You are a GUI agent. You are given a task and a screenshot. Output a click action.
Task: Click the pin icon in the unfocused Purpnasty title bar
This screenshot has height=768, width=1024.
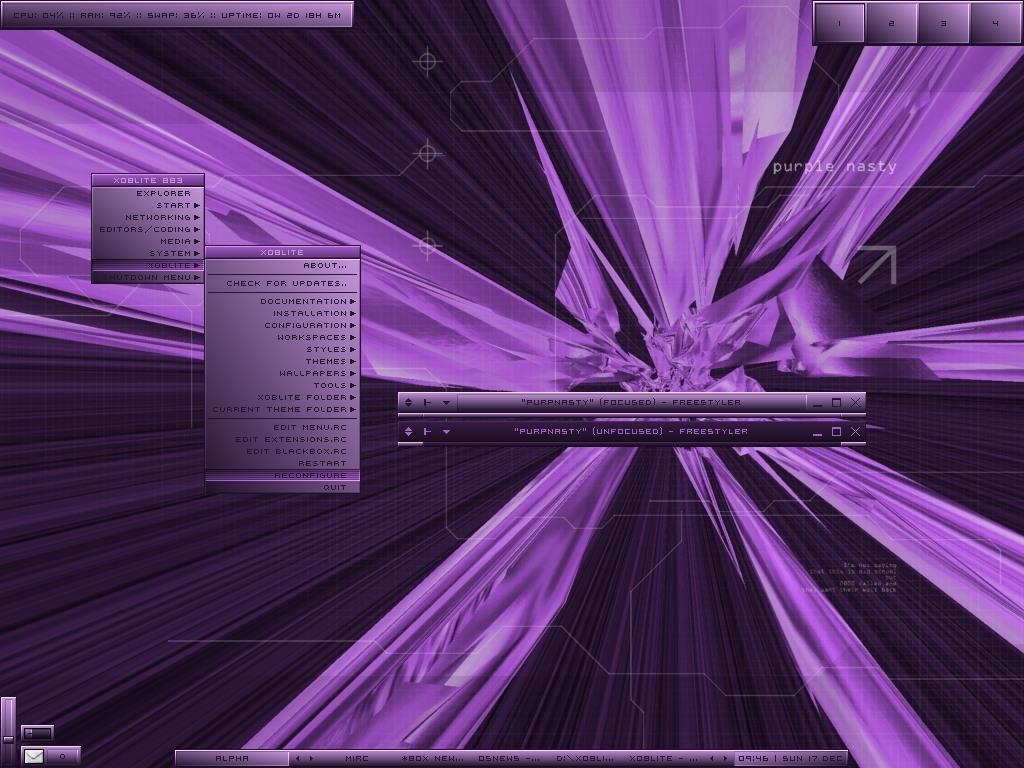pyautogui.click(x=427, y=431)
